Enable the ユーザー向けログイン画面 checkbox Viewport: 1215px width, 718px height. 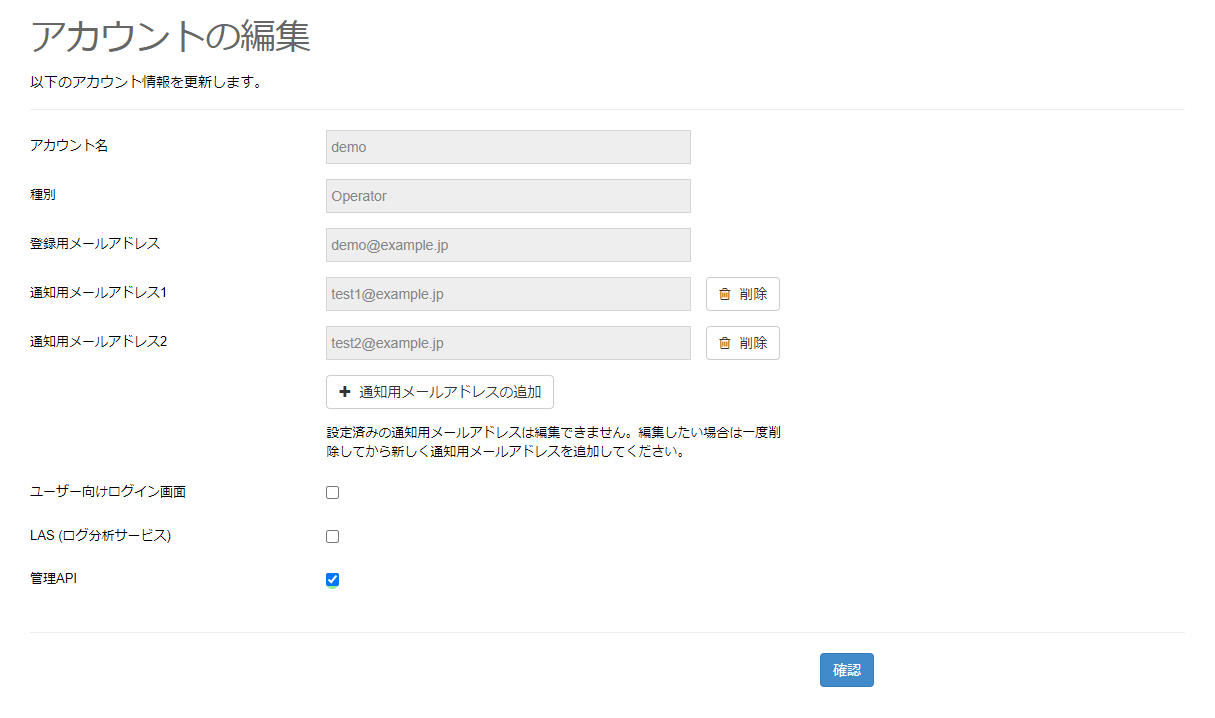332,492
